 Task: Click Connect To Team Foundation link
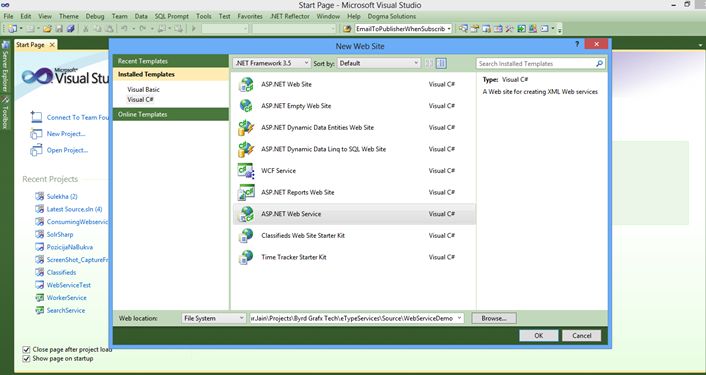[77, 117]
